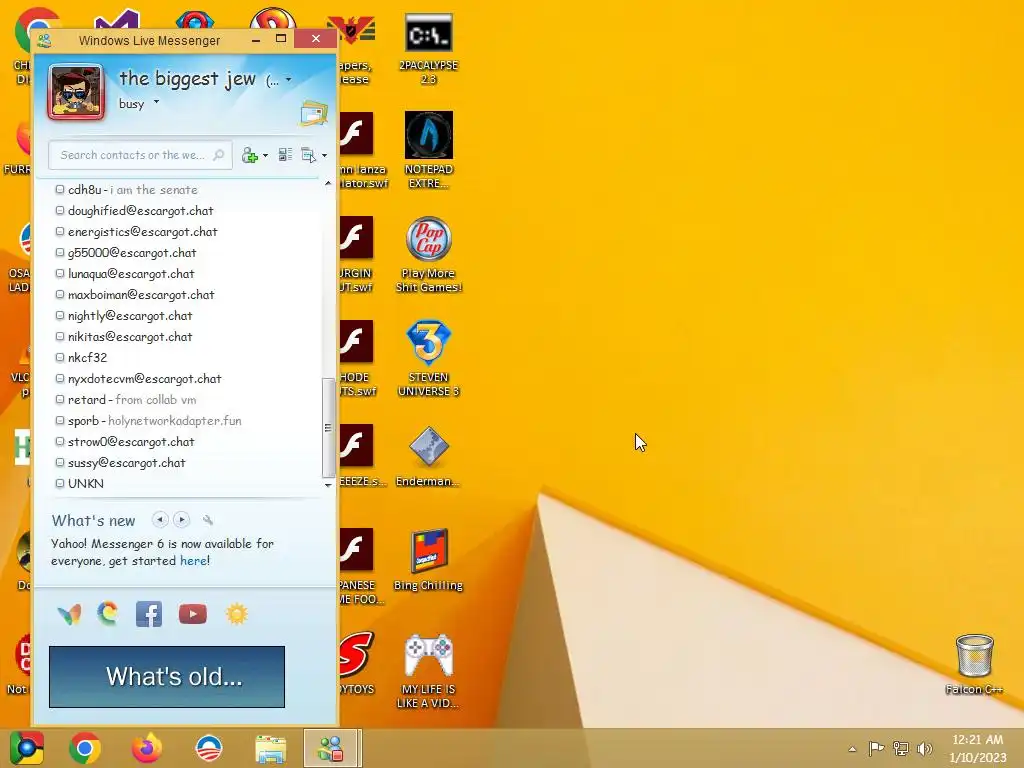Click the contact list scrollbar thumb
Screen dimensions: 1024x768
328,428
